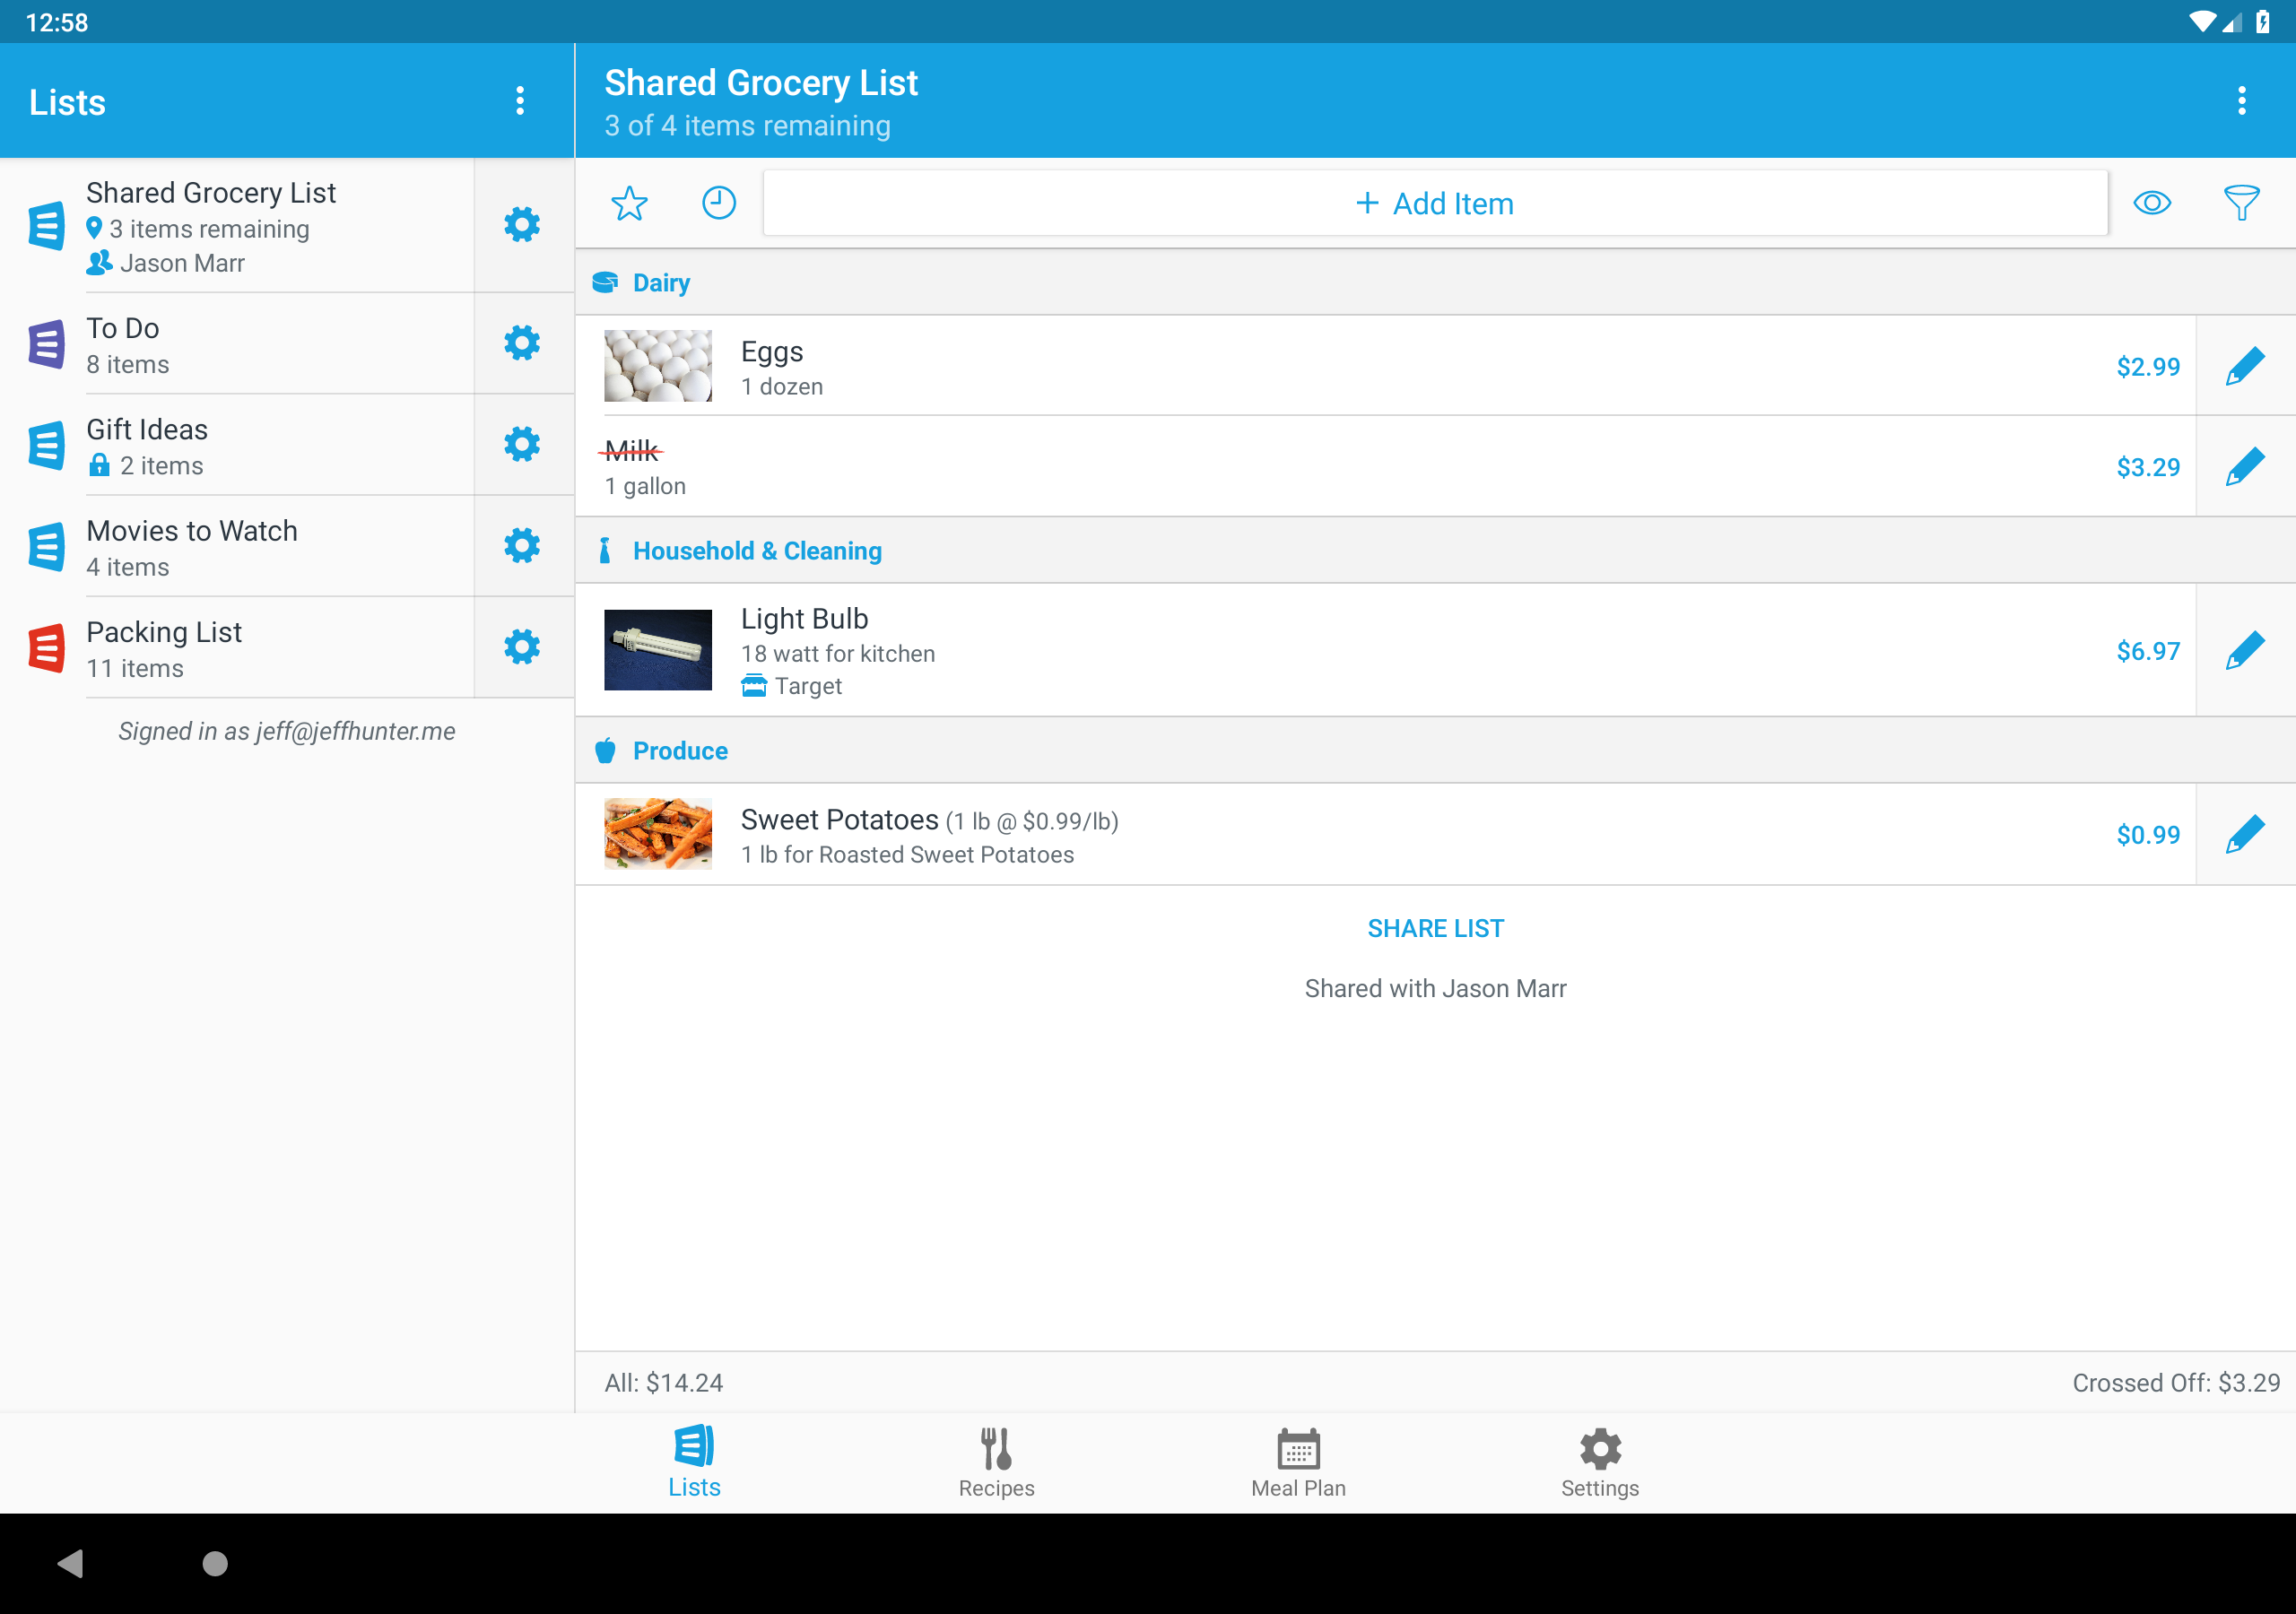
Task: Click the Gift Ideas list icon
Action: pyautogui.click(x=47, y=445)
